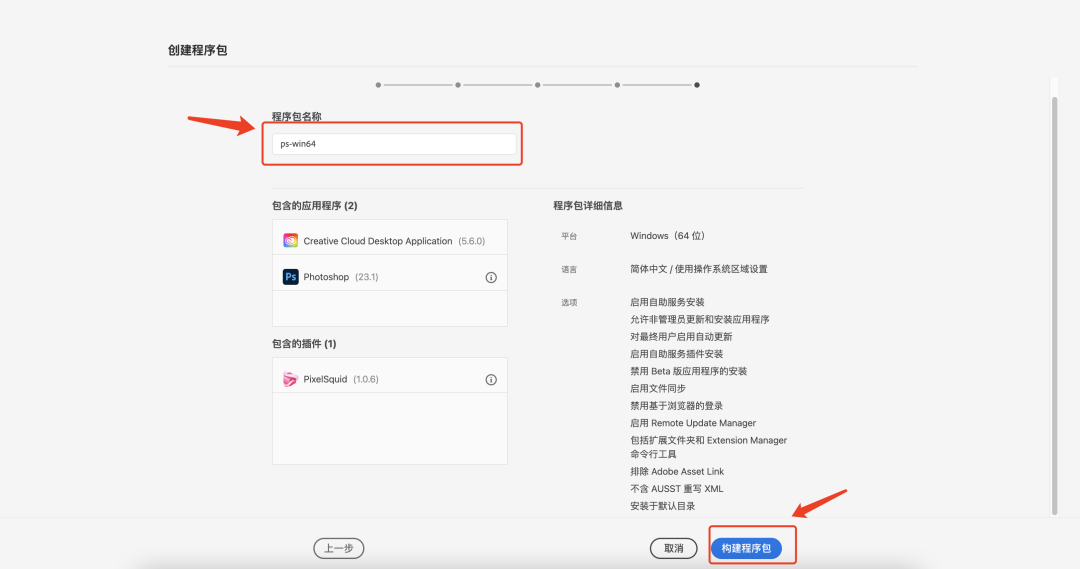1080x569 pixels.
Task: Jump to the fourth wizard step dot
Action: click(617, 85)
